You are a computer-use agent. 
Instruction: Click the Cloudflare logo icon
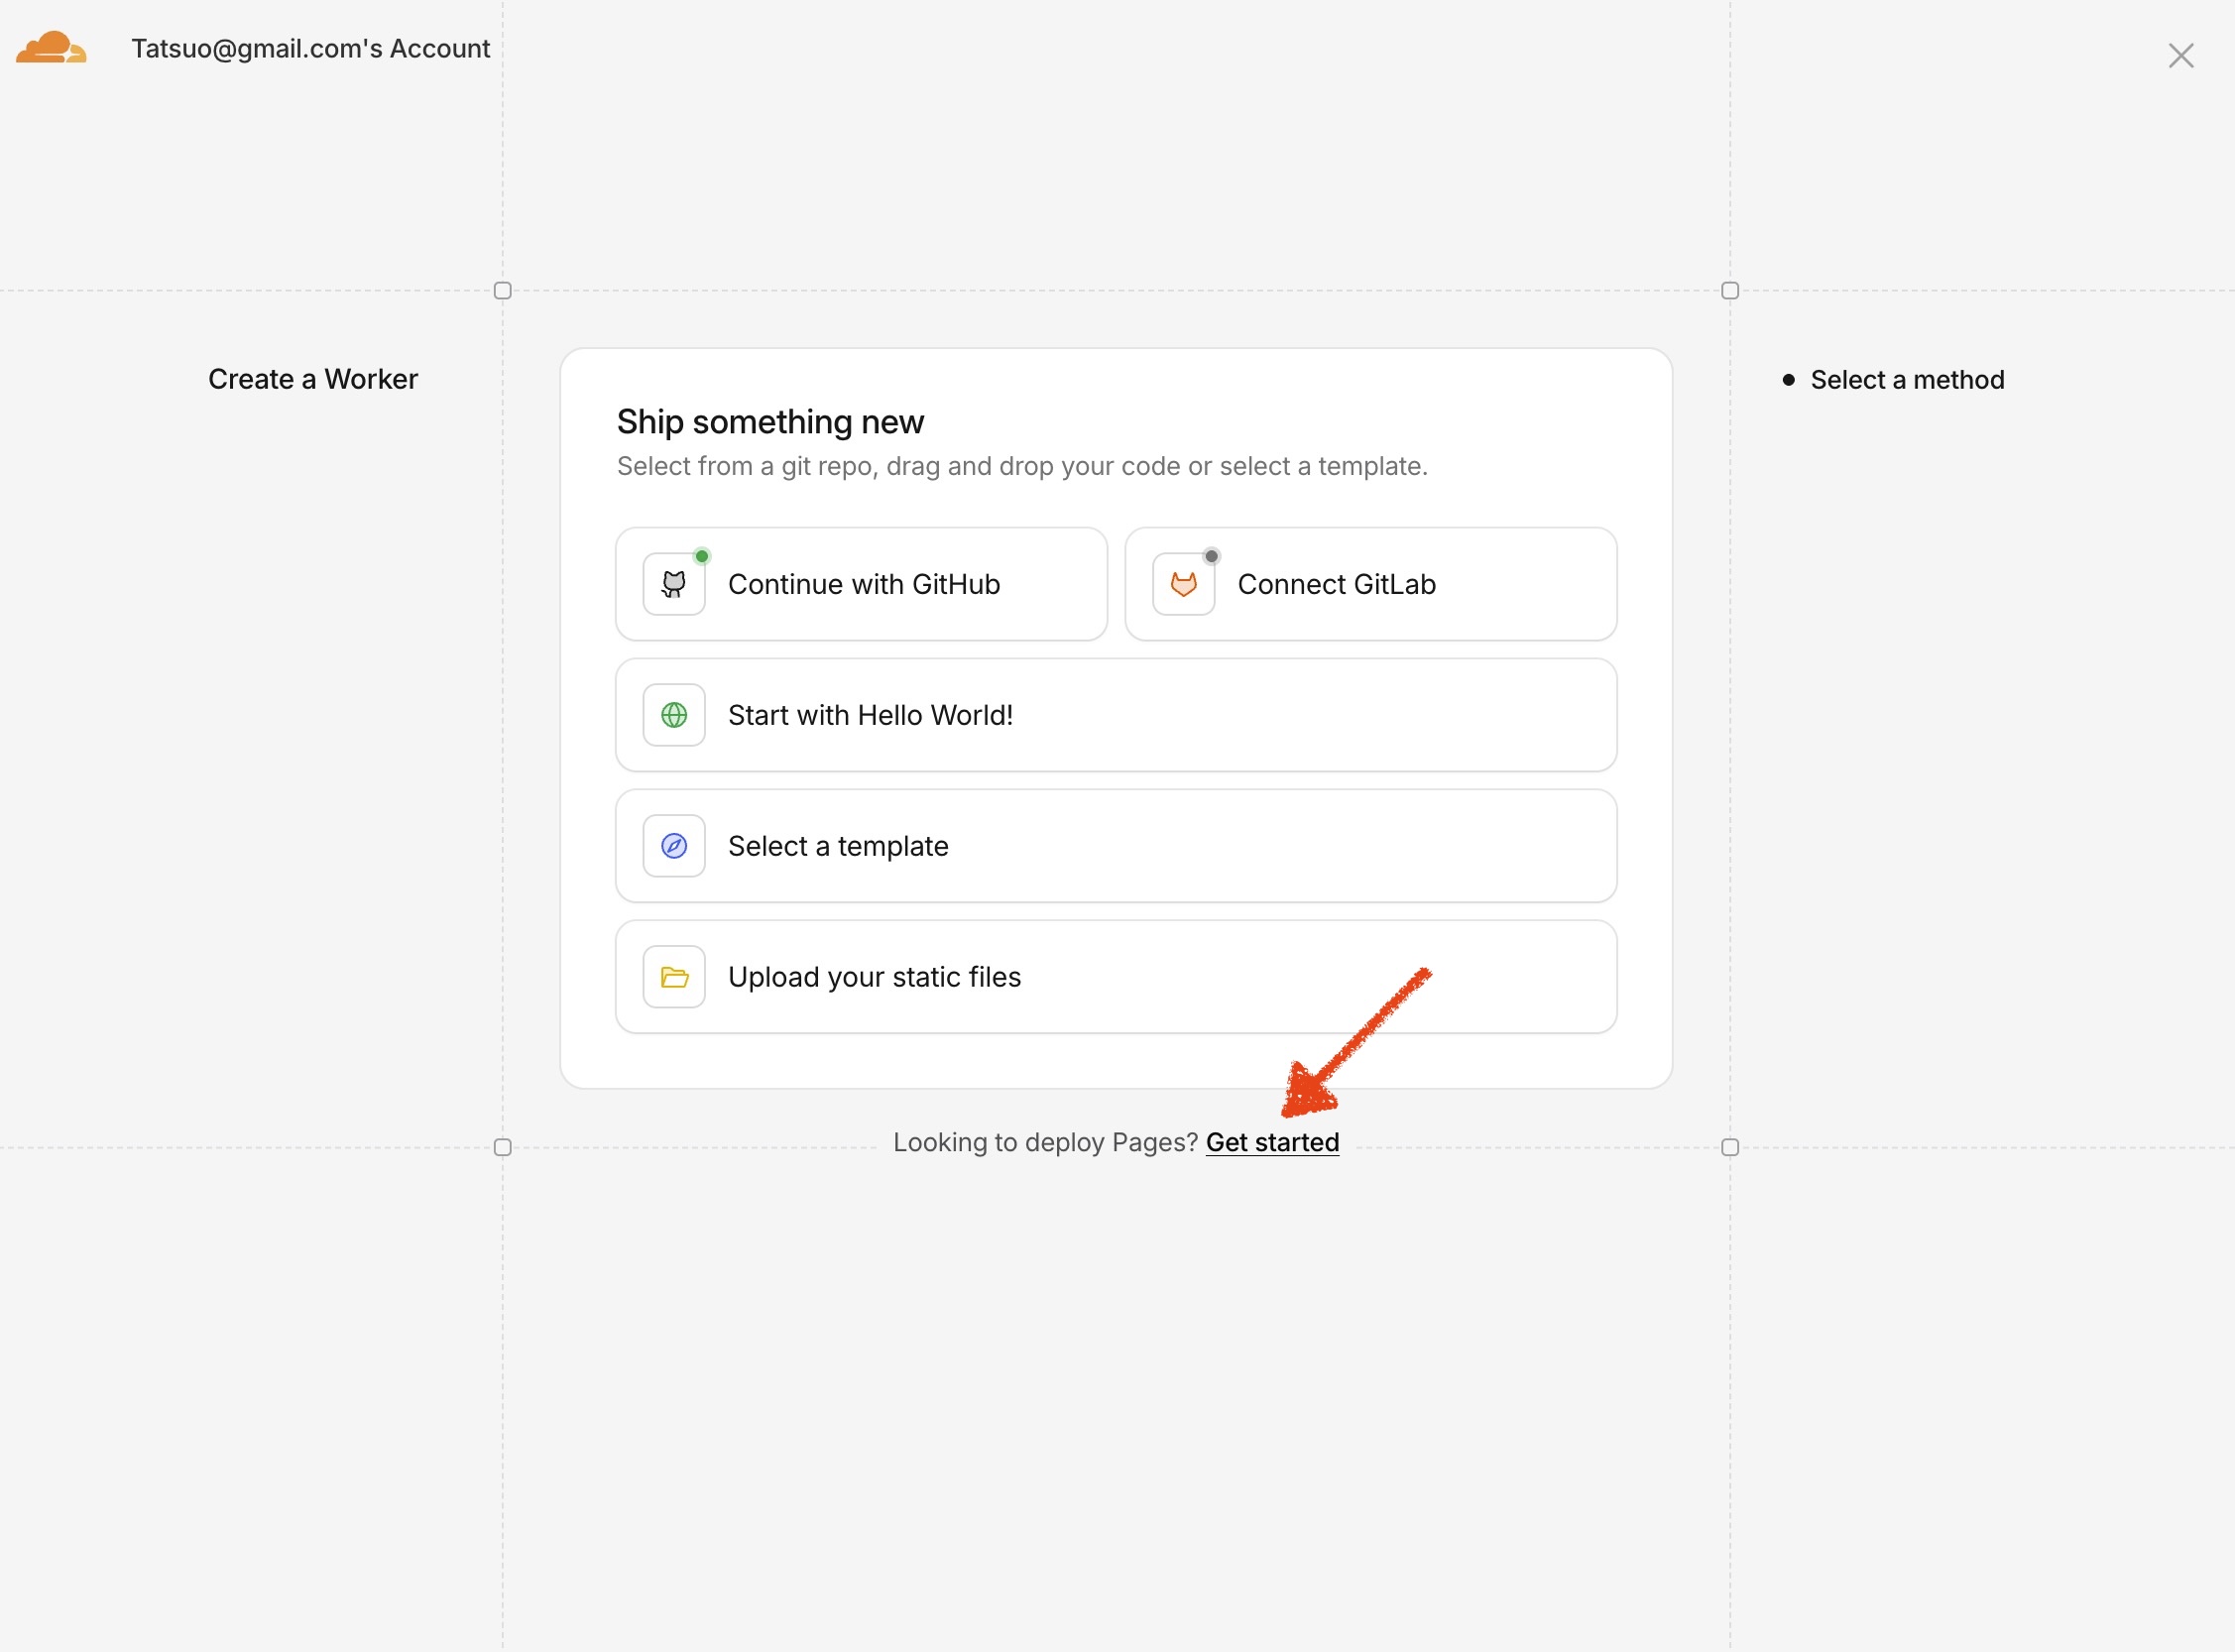click(51, 47)
